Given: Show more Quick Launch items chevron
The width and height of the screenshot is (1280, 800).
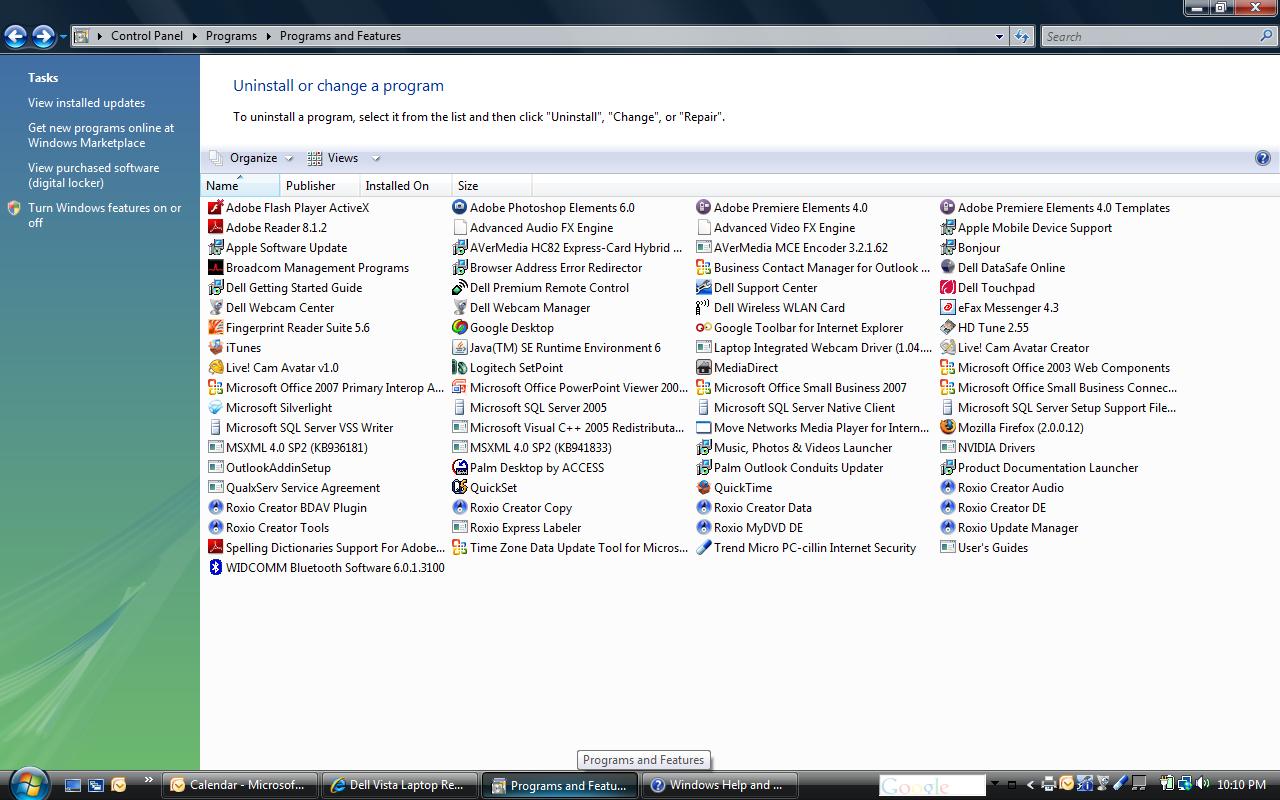Looking at the screenshot, I should click(x=149, y=780).
